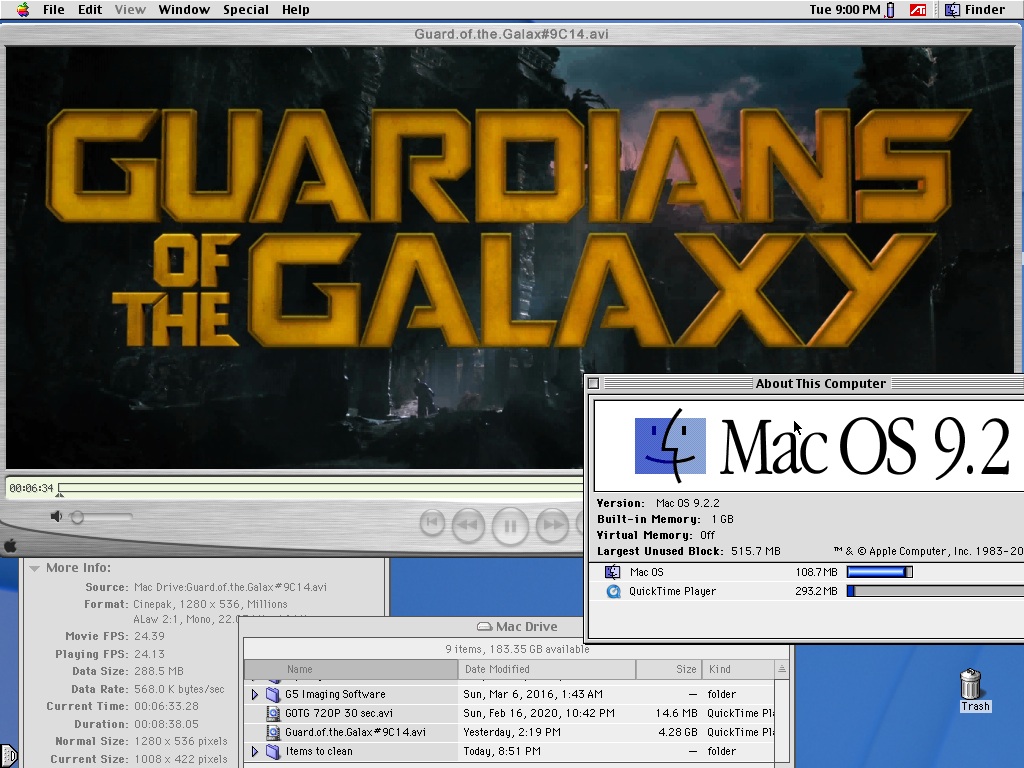The width and height of the screenshot is (1024, 768).
Task: Click the movie video frame
Action: tap(509, 257)
